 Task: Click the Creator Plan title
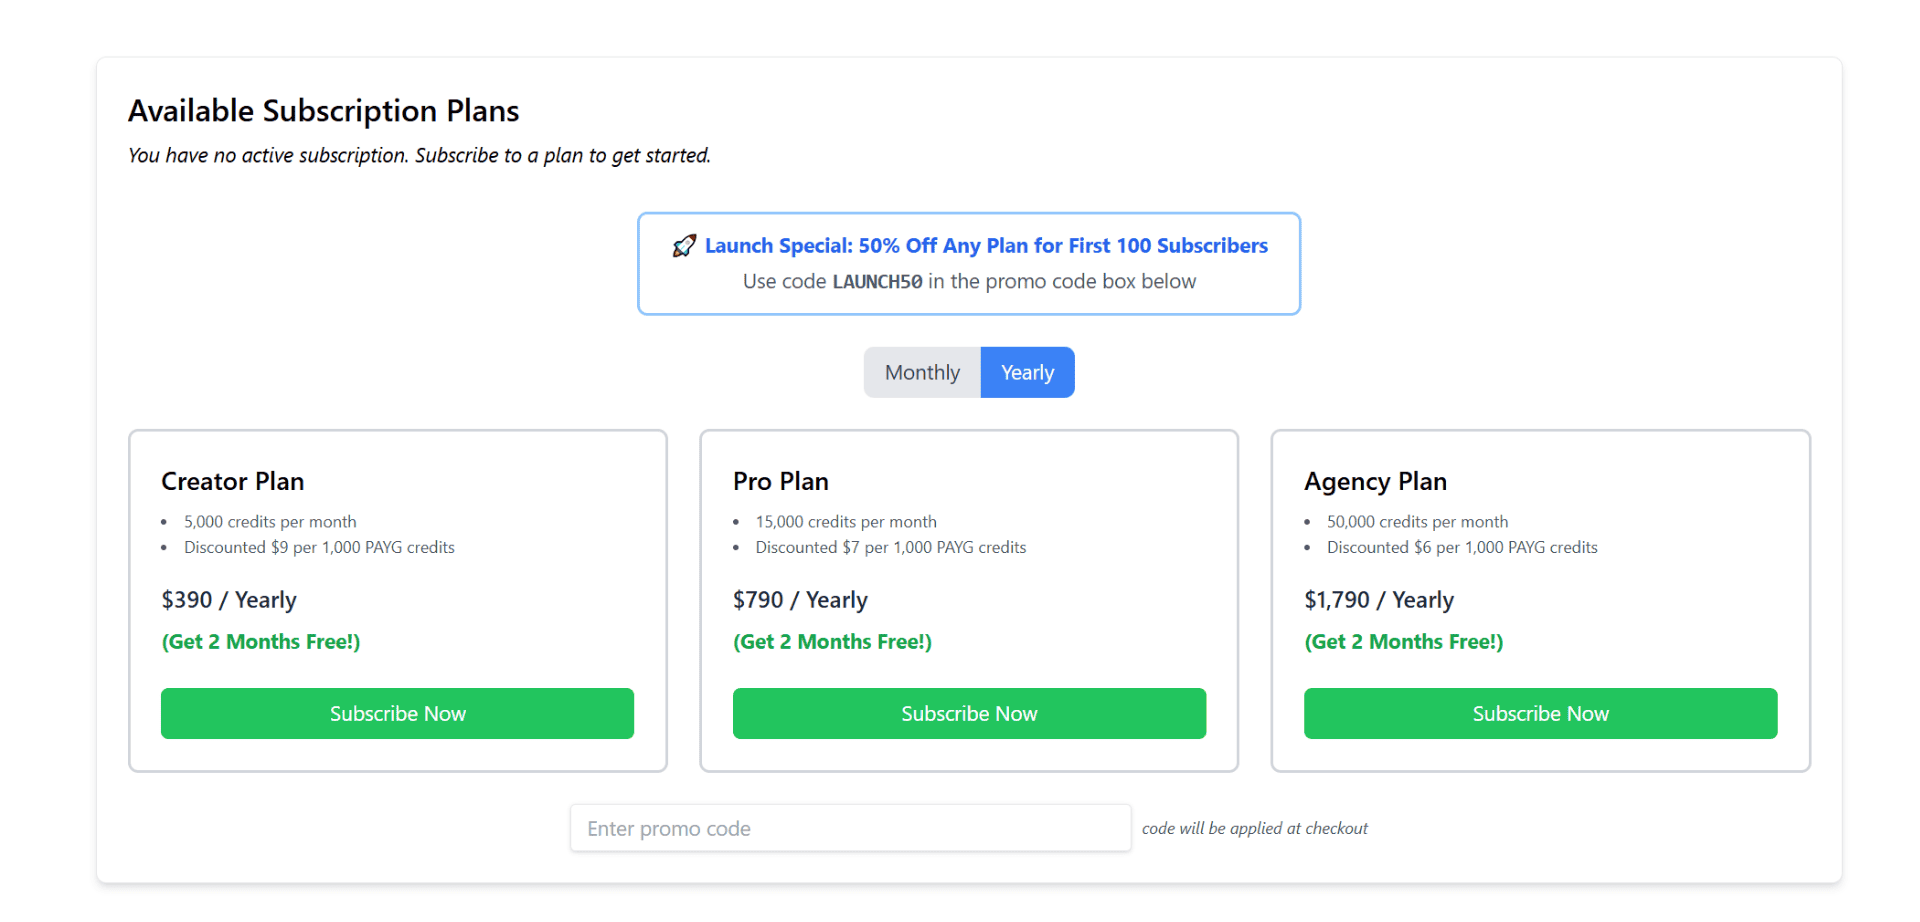(x=232, y=481)
